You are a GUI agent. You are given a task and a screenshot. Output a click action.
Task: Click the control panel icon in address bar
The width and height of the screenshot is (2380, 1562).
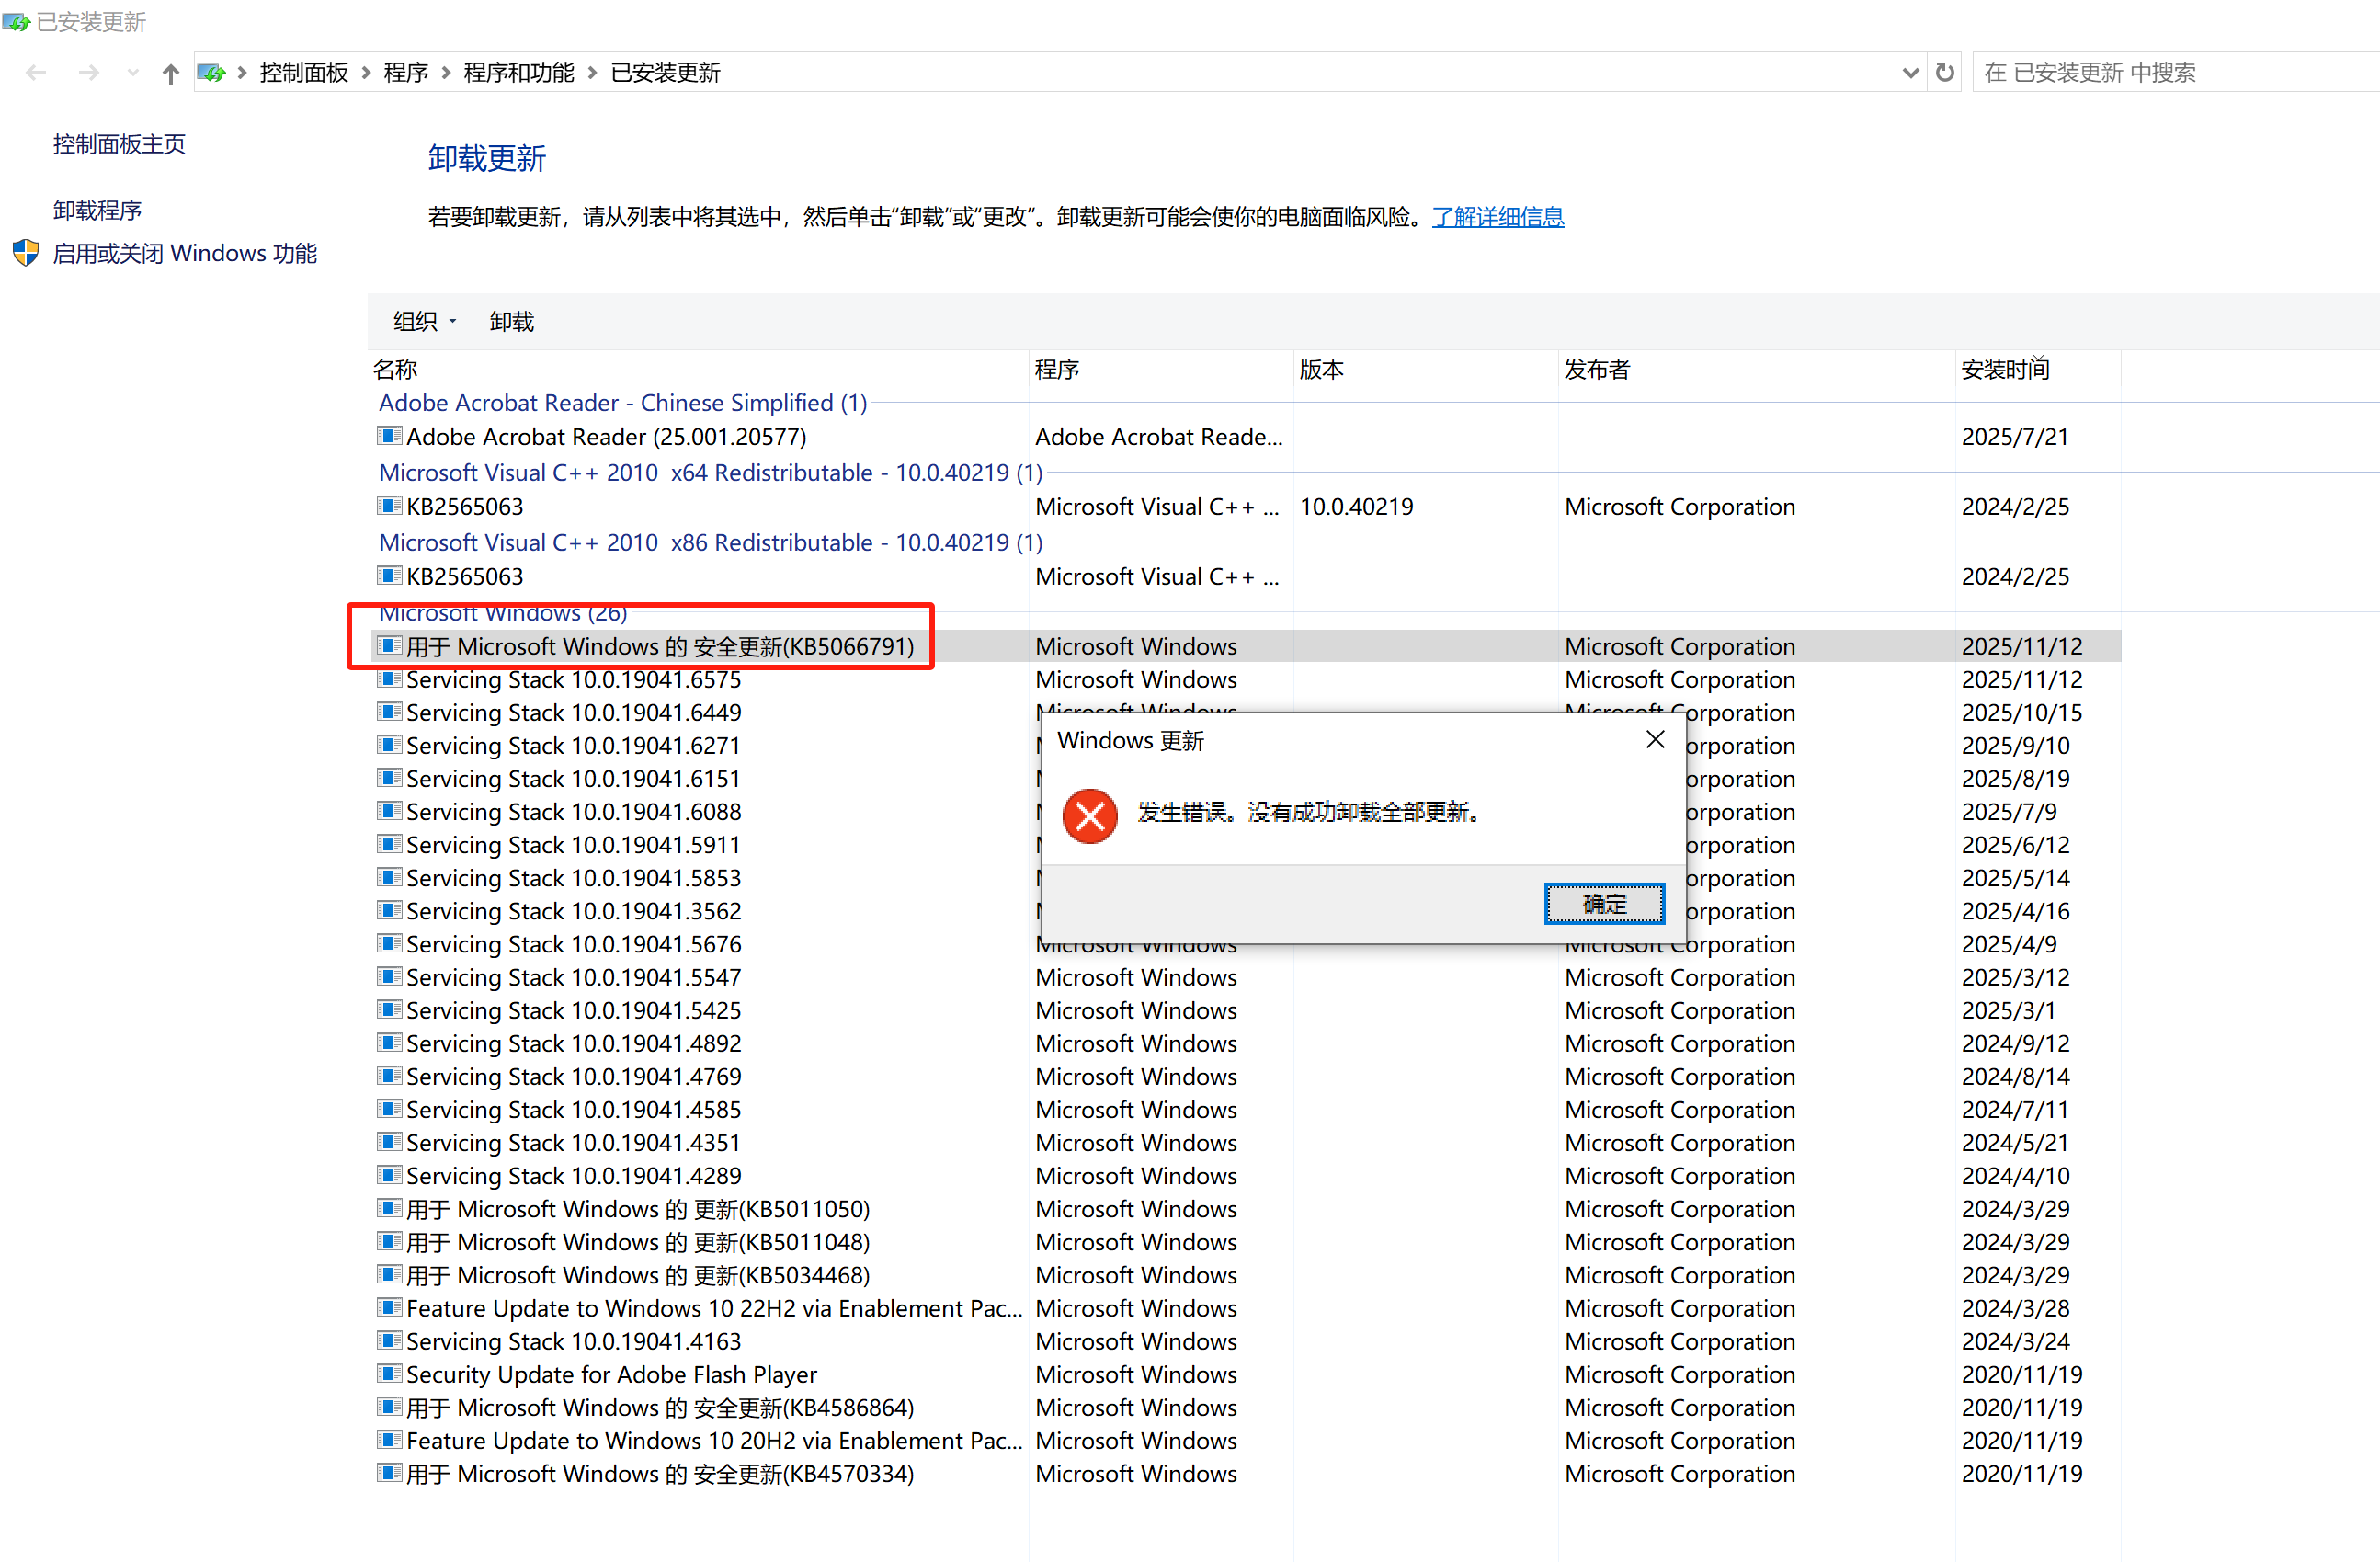(211, 73)
